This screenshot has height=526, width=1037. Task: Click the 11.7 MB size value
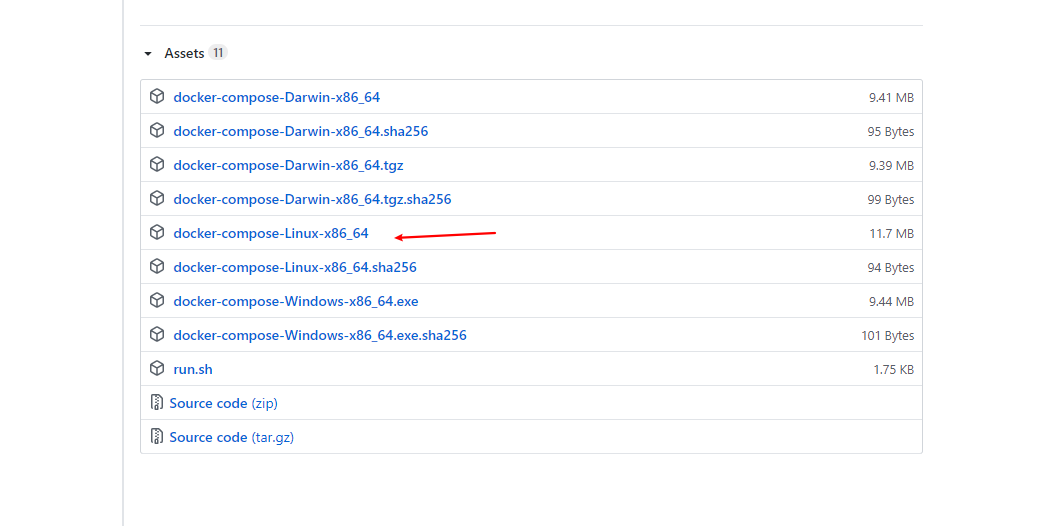[x=892, y=234]
